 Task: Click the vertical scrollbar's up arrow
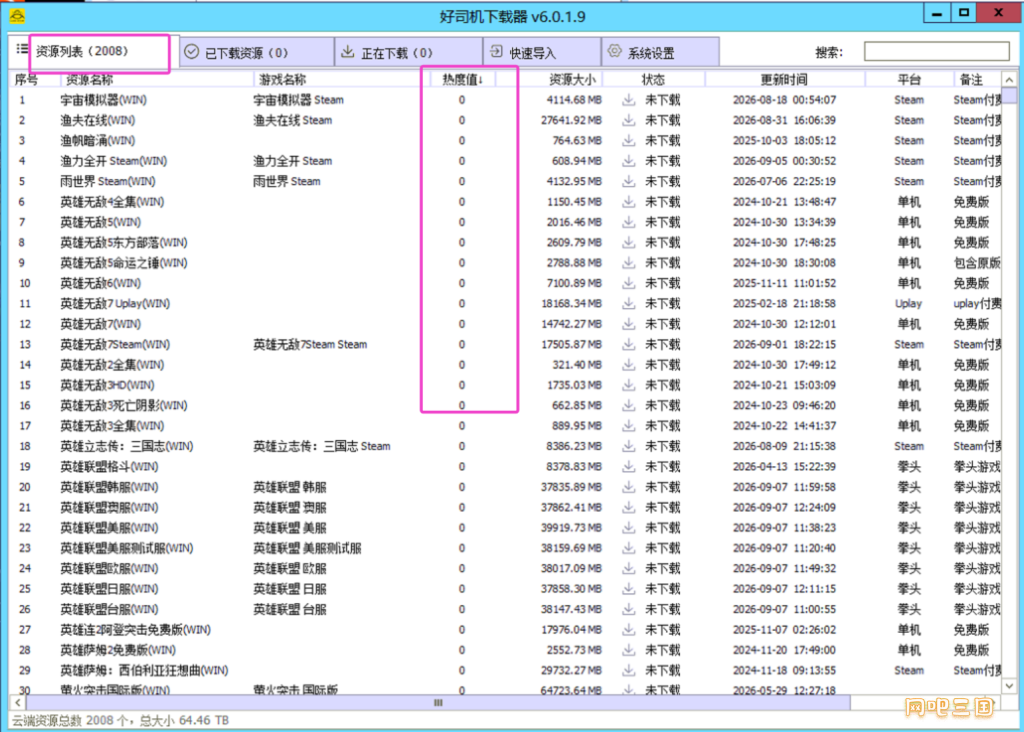1009,80
